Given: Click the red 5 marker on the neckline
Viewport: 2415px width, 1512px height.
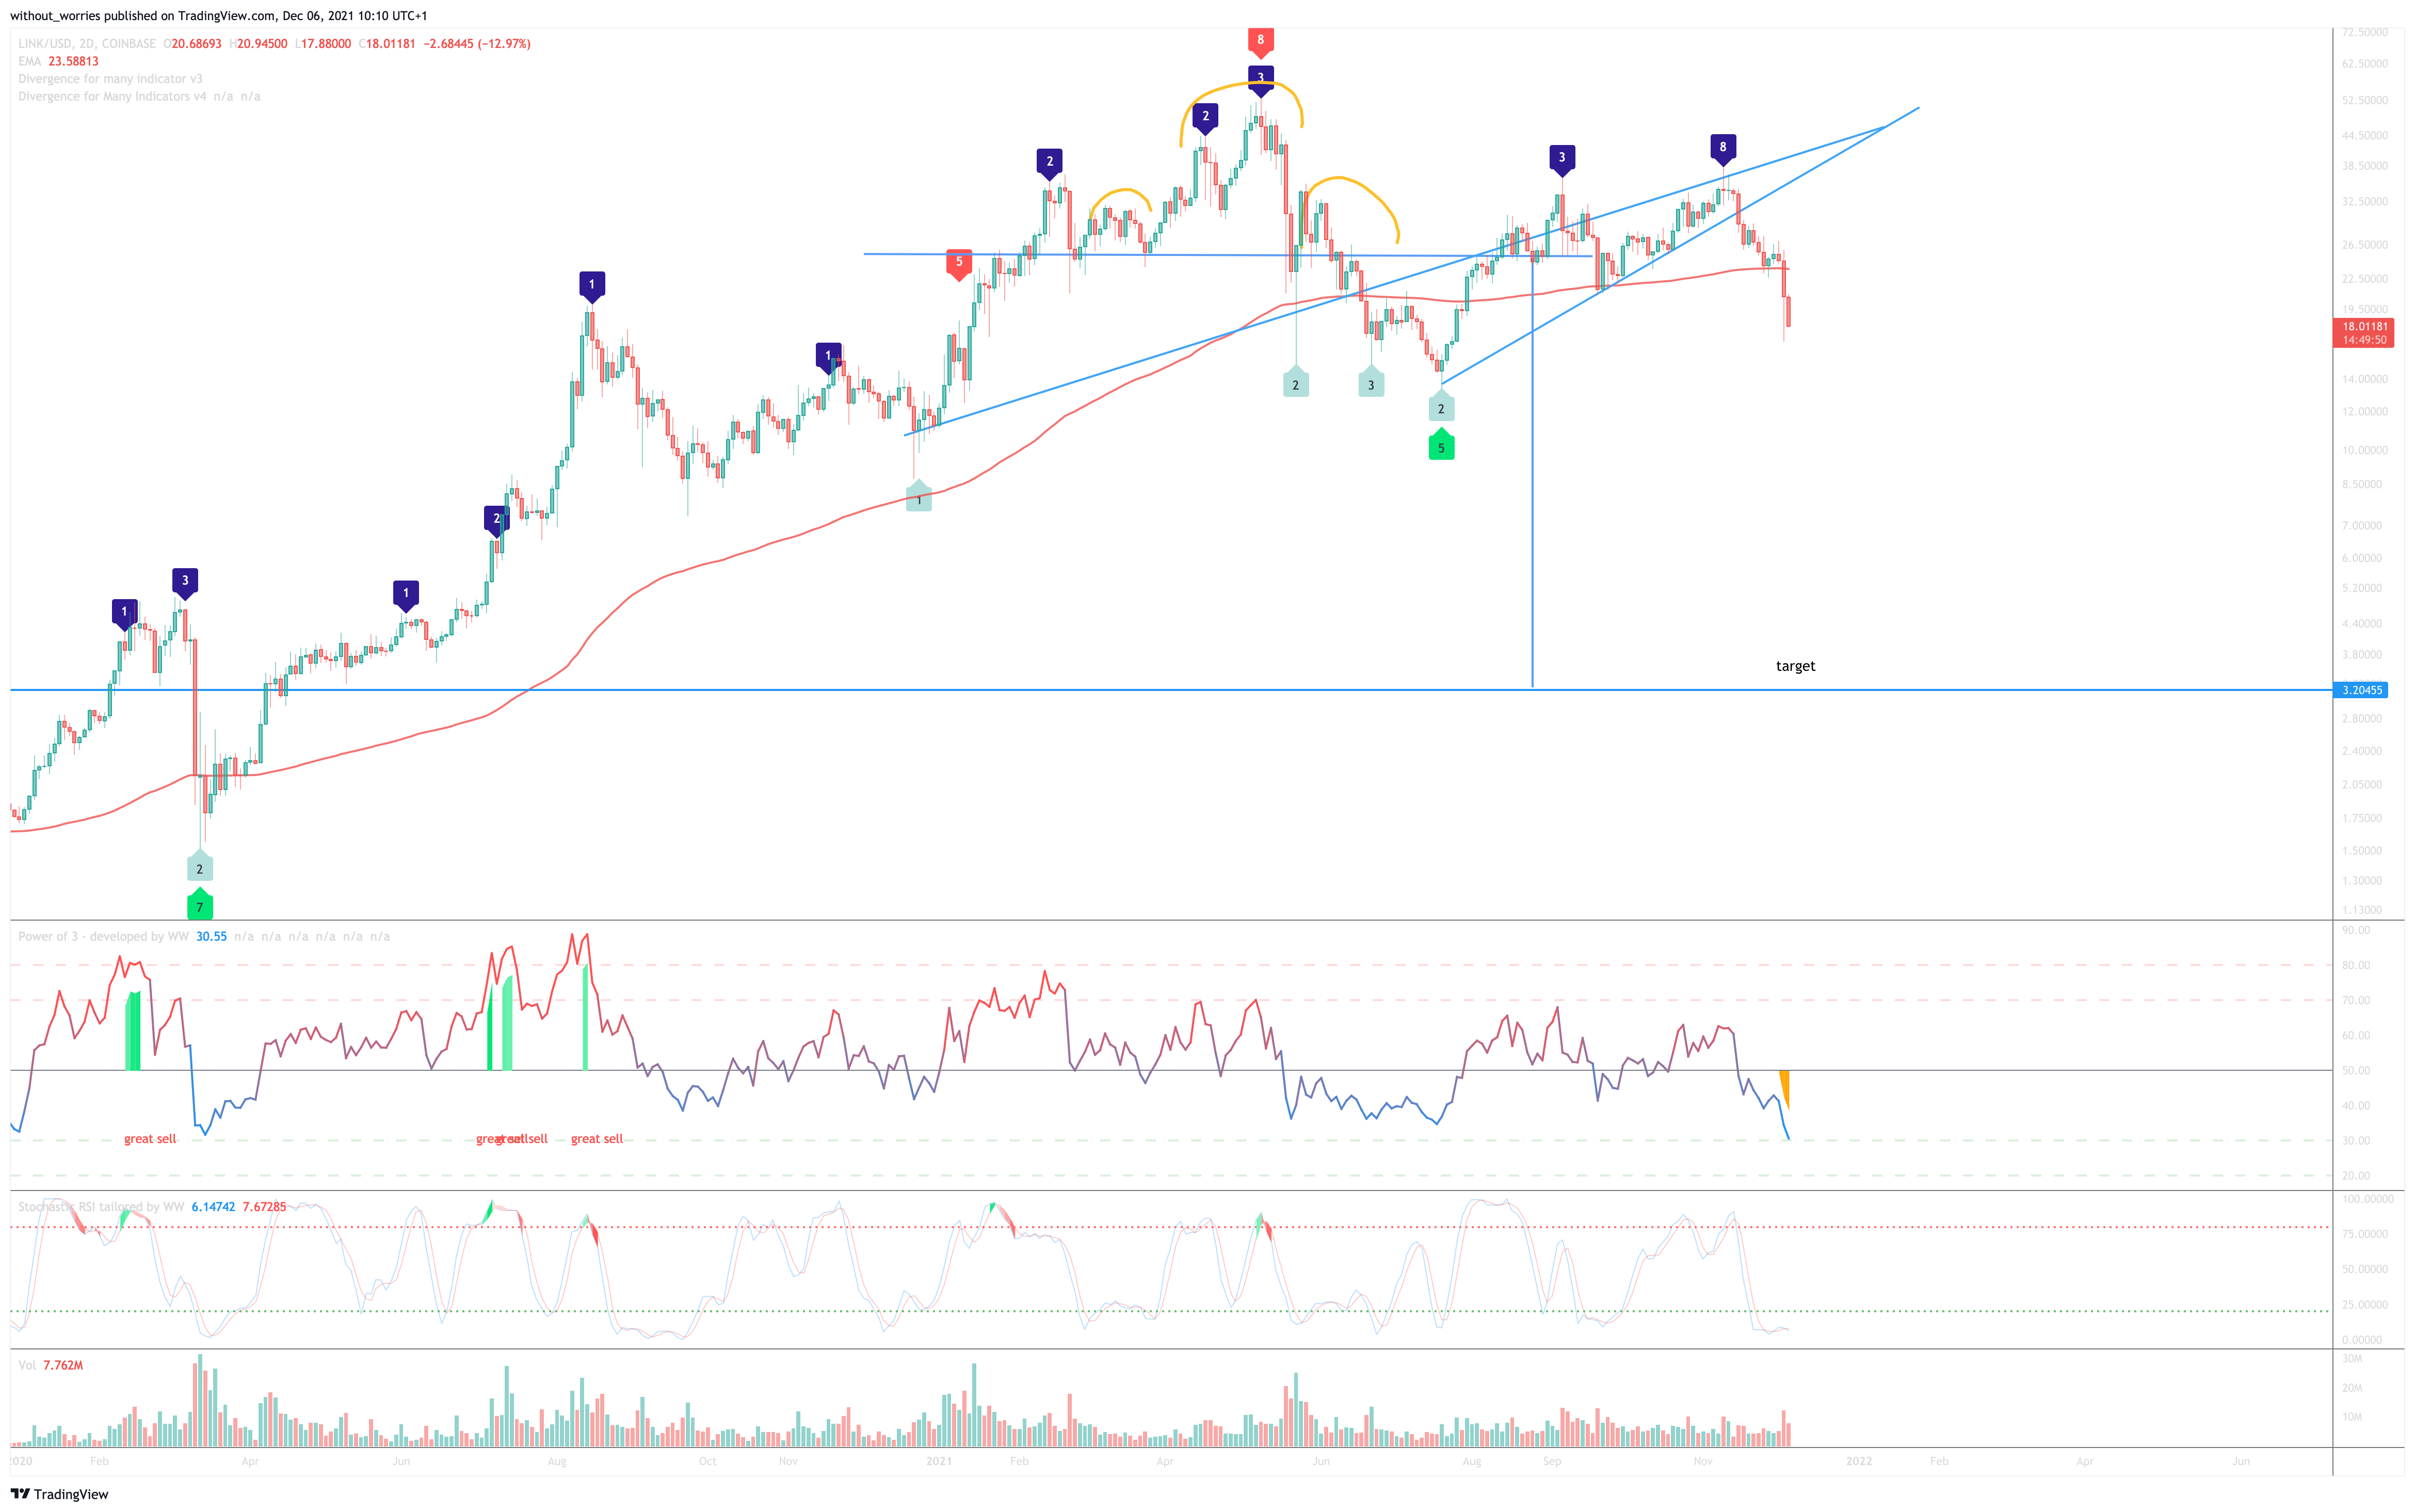Looking at the screenshot, I should [958, 264].
